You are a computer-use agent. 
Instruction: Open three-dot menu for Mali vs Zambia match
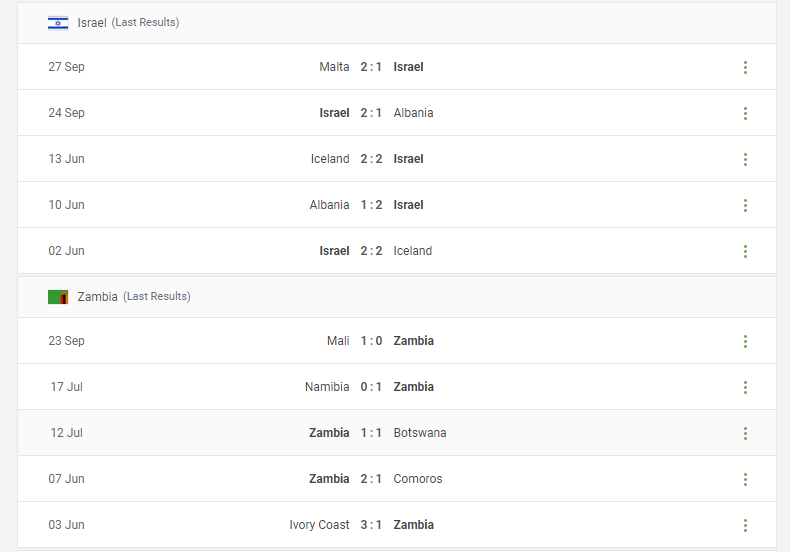[745, 341]
